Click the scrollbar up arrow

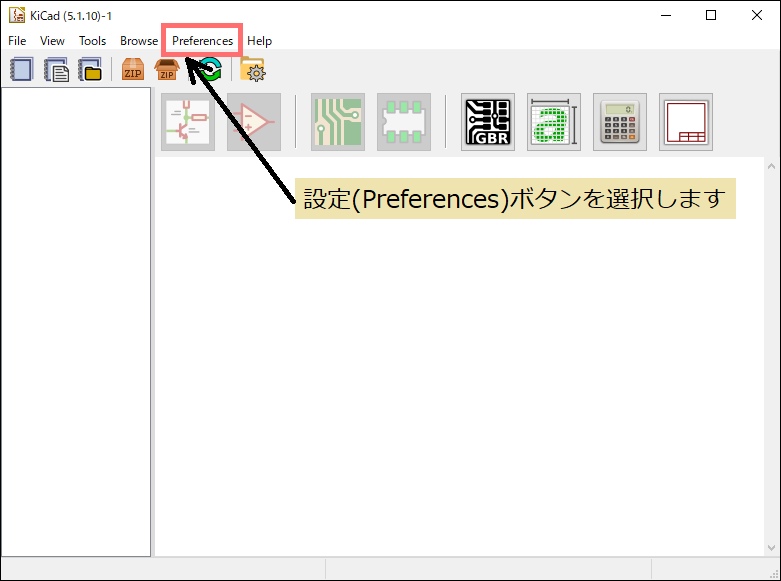click(x=772, y=166)
